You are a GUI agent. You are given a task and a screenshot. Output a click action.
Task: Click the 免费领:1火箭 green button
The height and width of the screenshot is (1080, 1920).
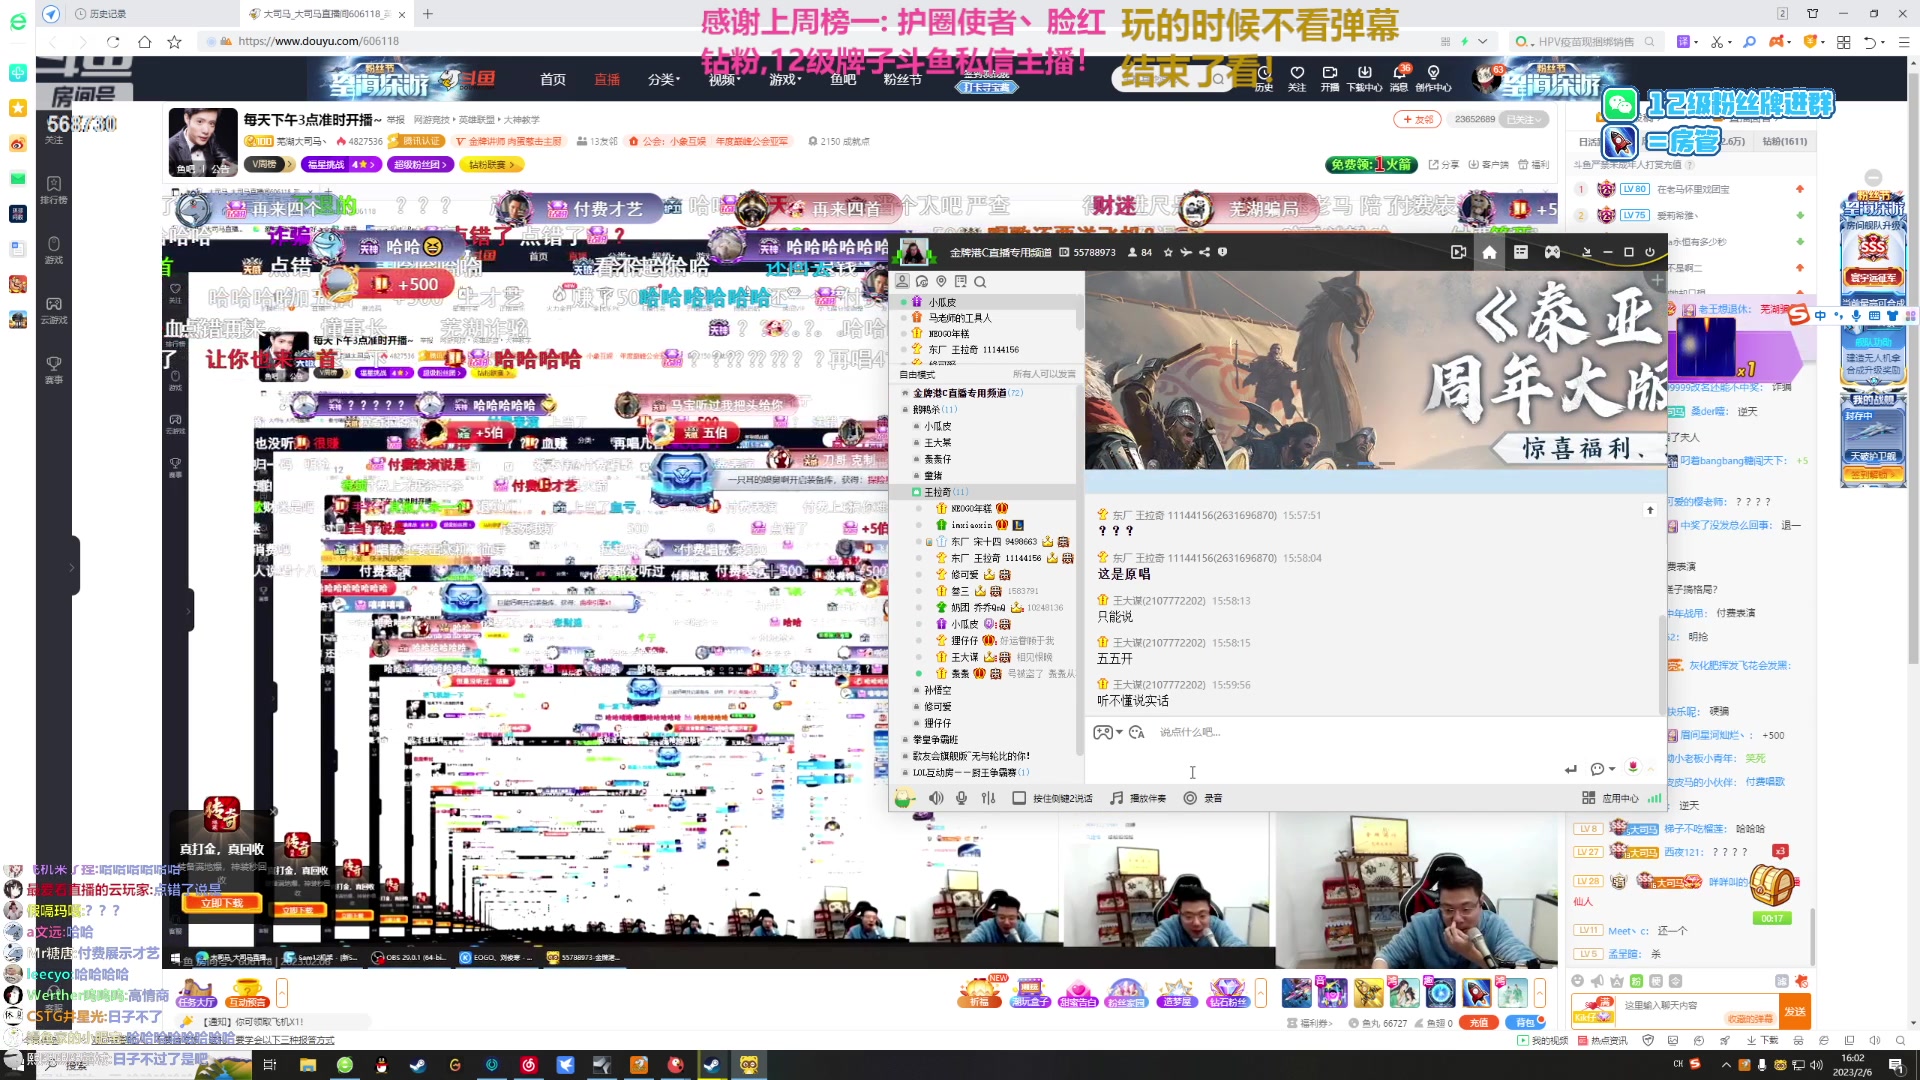(x=1371, y=165)
